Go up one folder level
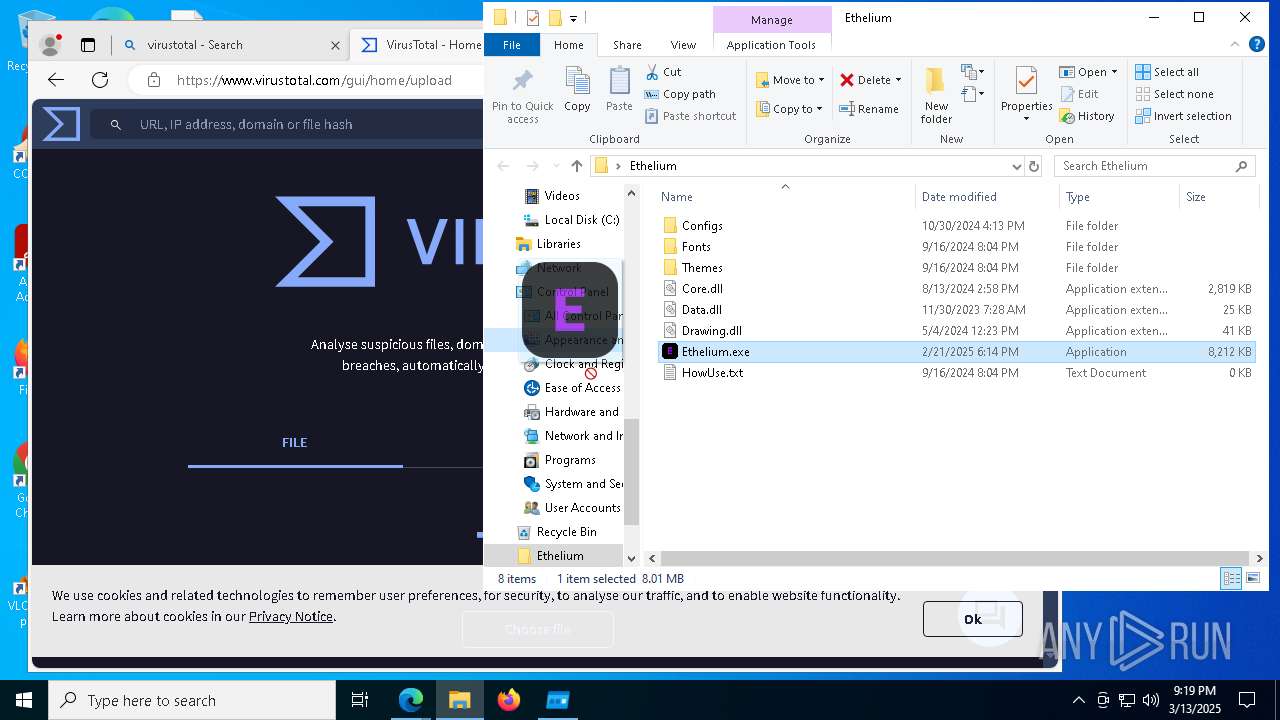 pos(577,166)
